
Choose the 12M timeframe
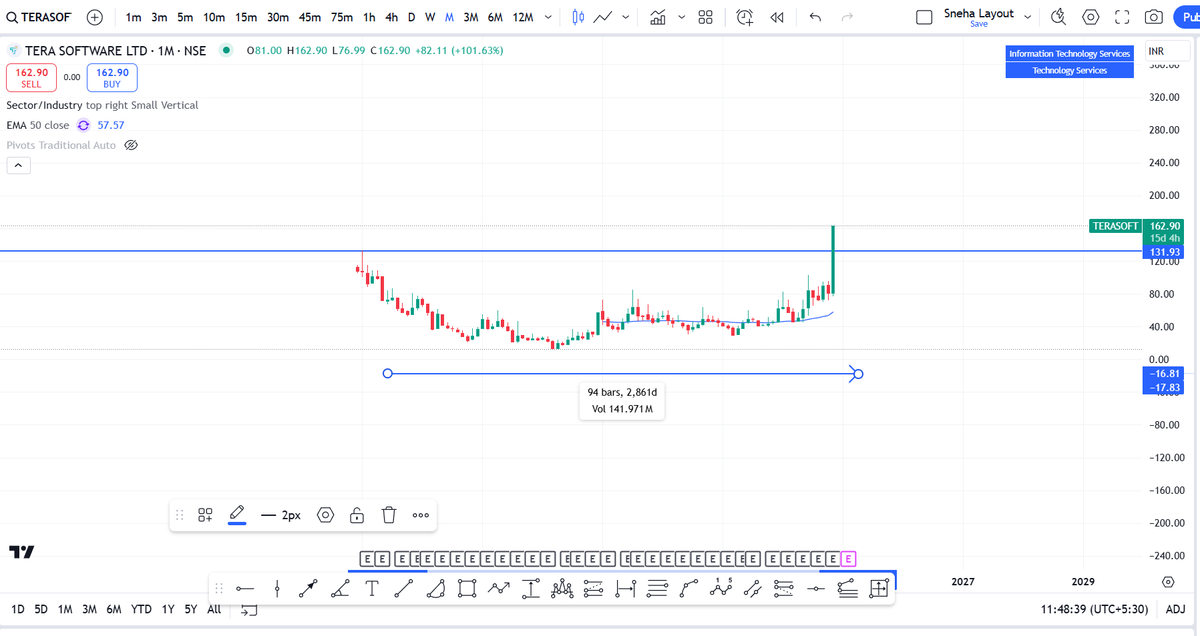522,18
